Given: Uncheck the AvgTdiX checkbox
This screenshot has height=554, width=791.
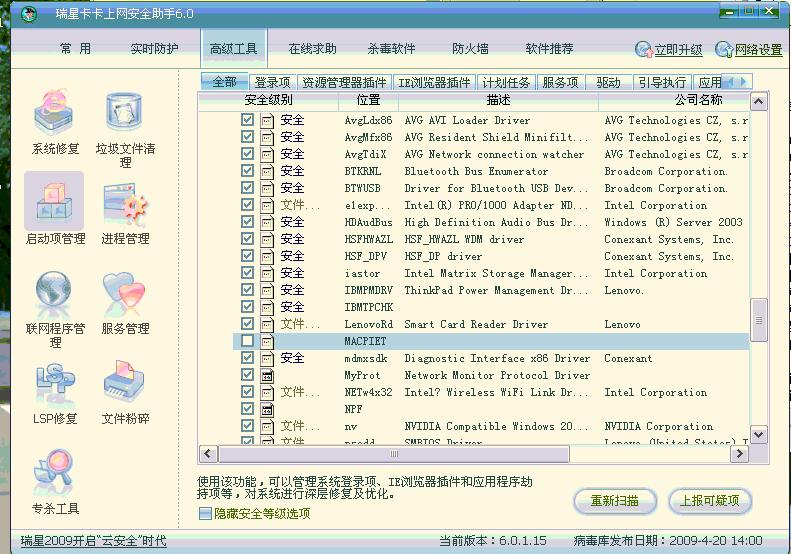Looking at the screenshot, I should [247, 153].
